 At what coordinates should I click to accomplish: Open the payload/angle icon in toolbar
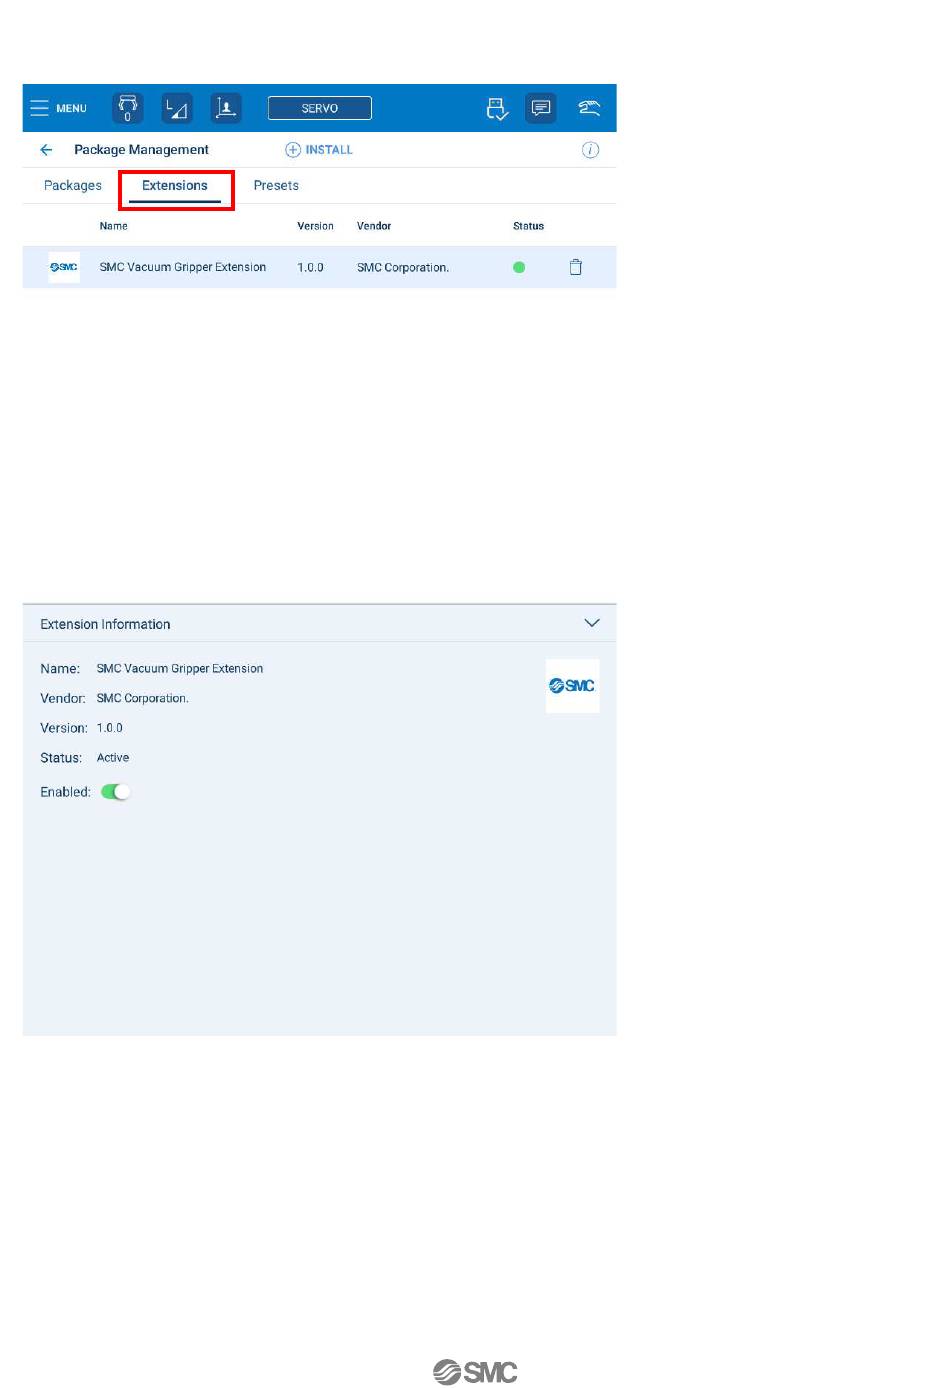177,108
